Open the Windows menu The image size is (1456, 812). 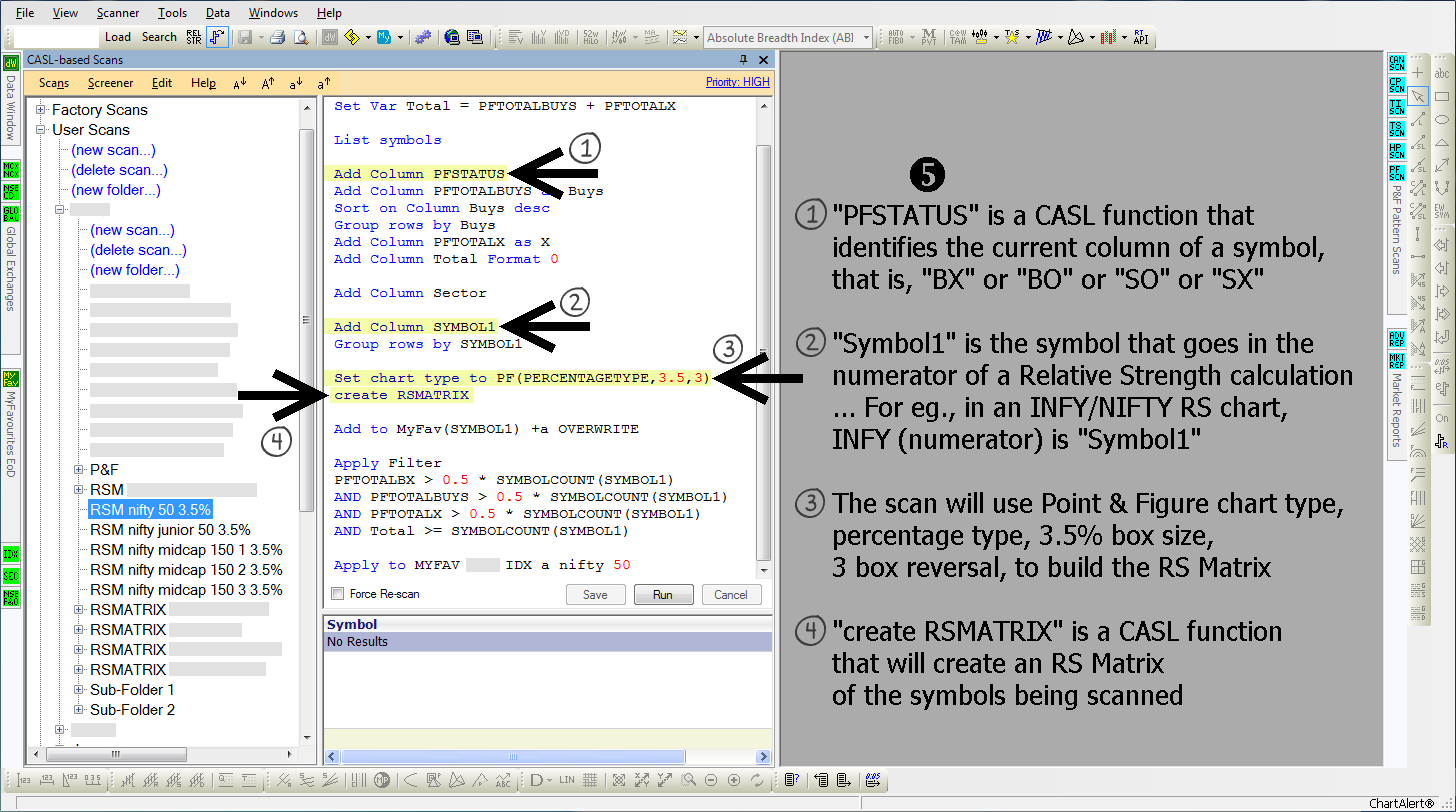[x=273, y=13]
